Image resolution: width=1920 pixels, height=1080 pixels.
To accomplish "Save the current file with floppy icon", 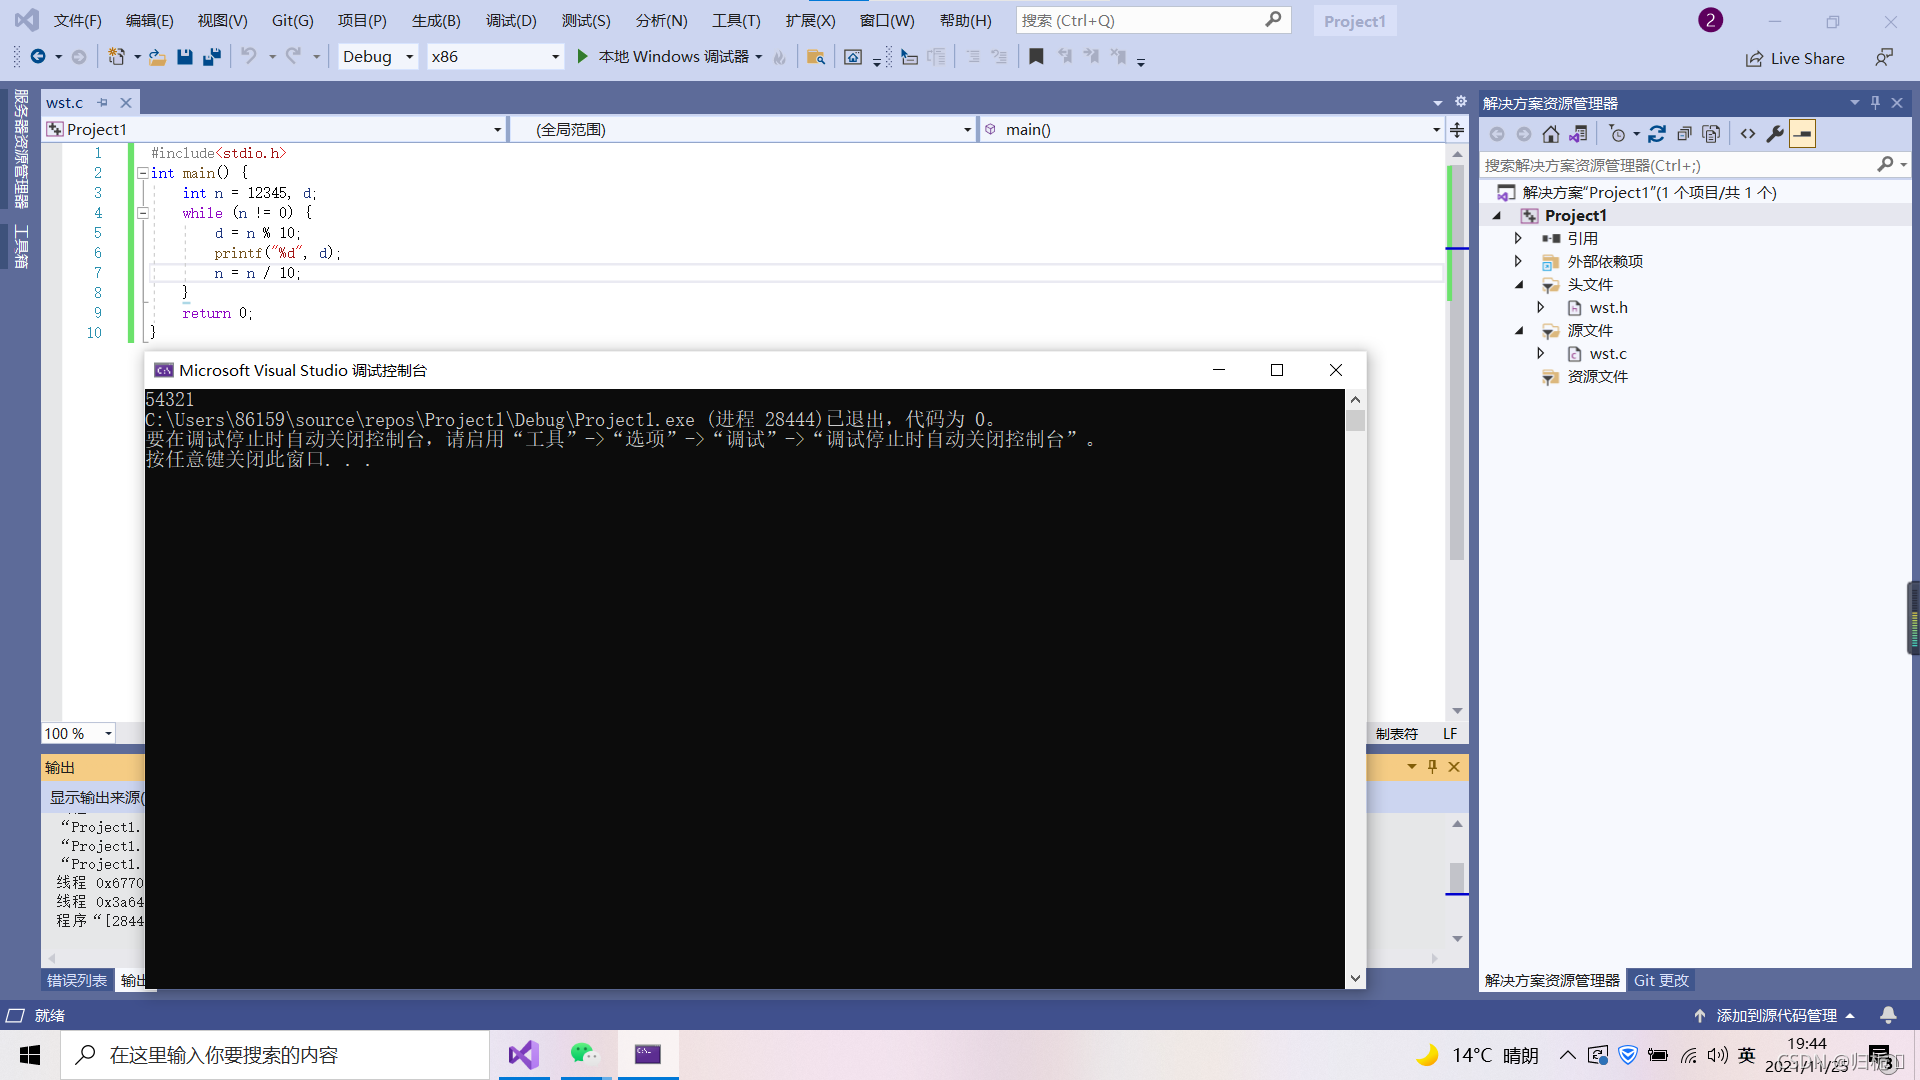I will 185,57.
